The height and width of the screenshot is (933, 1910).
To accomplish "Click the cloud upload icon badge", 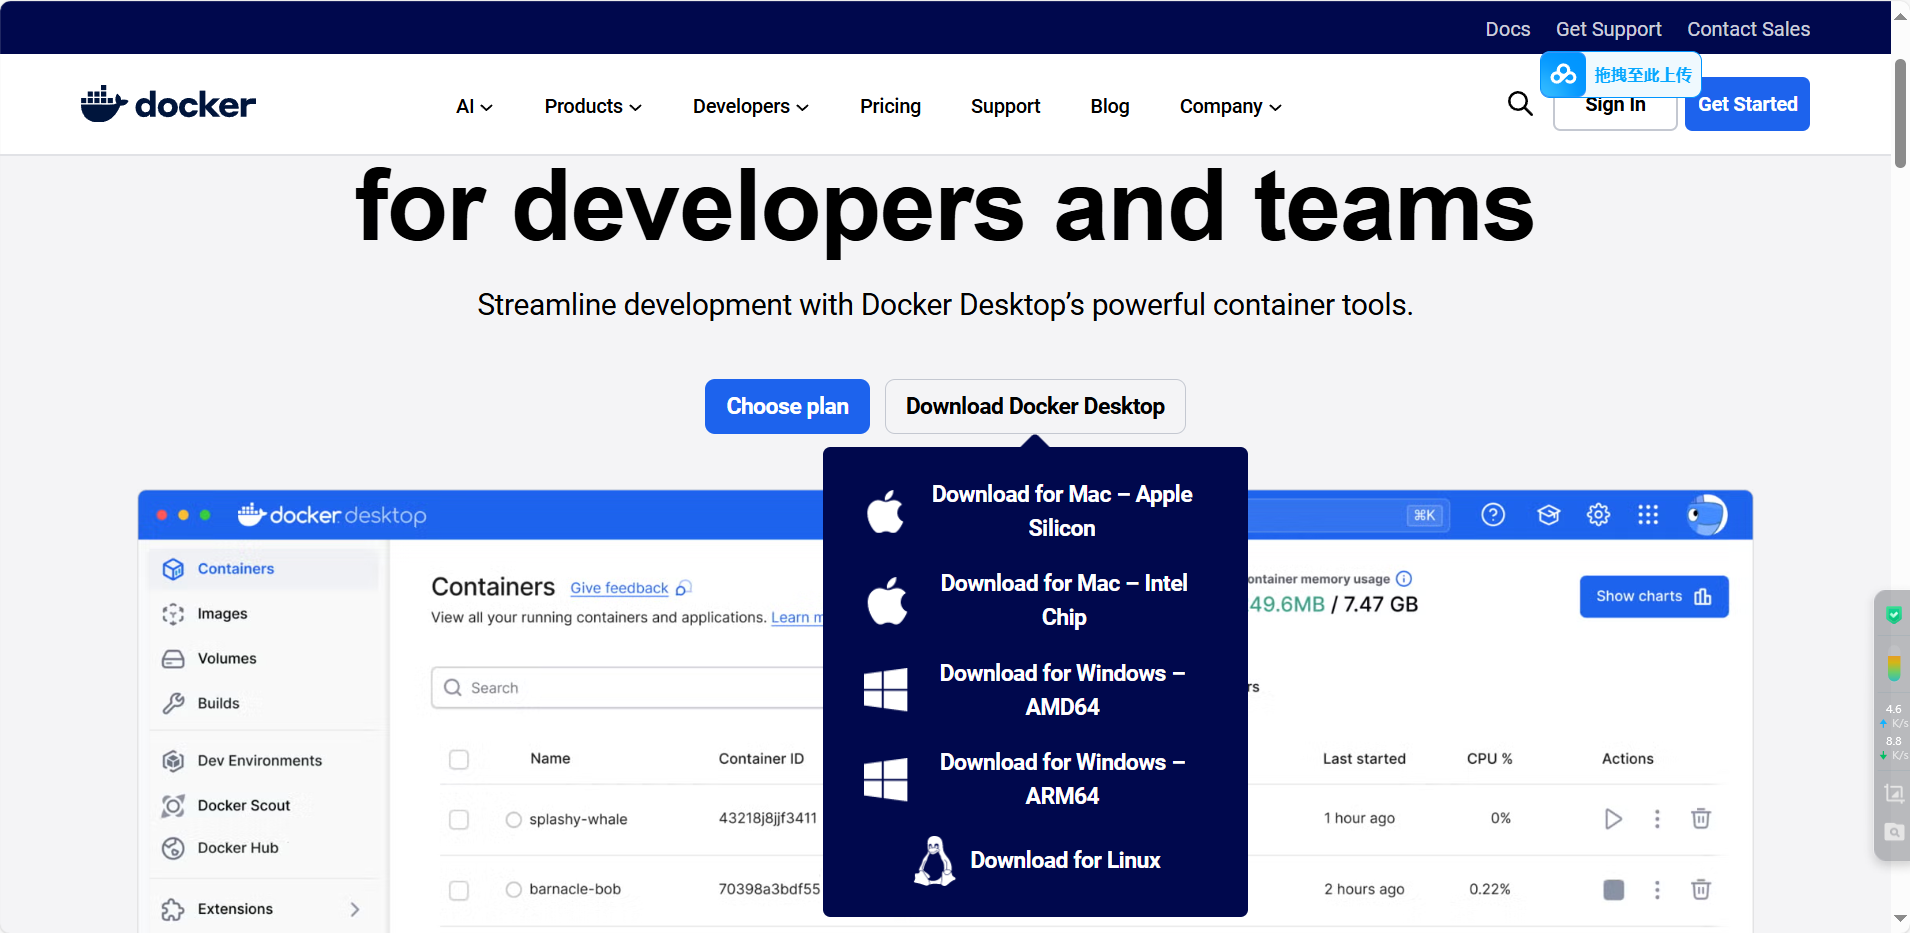I will 1563,75.
